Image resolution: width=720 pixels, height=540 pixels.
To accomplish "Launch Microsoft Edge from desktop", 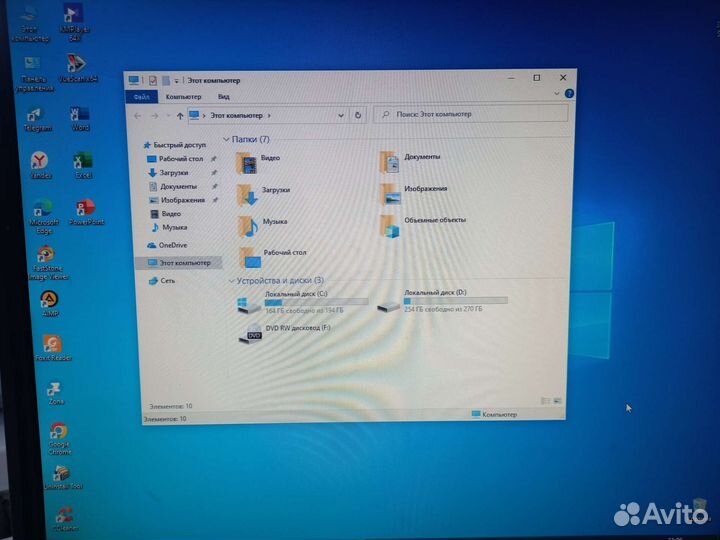I will 41,210.
